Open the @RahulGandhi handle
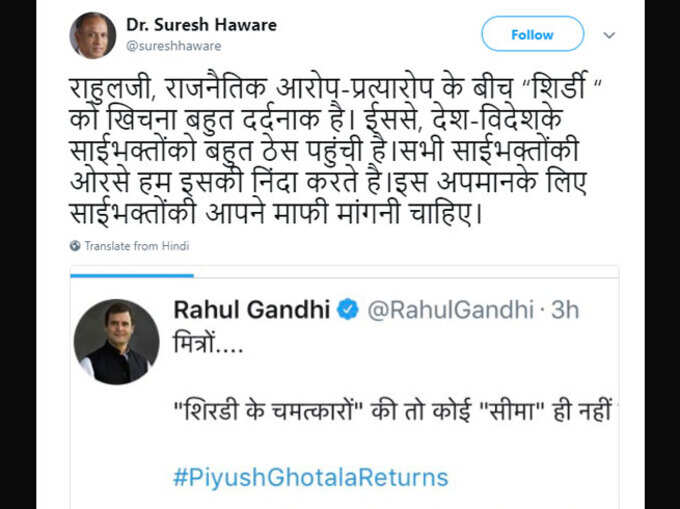The image size is (680, 509). (x=450, y=310)
